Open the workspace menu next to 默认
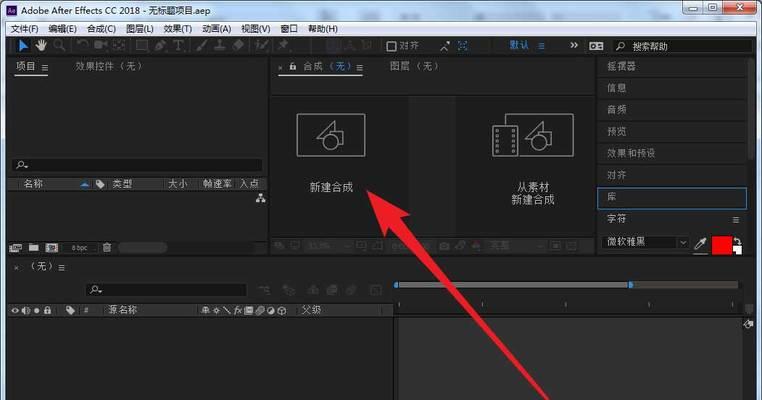Viewport: 762px width, 400px height. click(x=541, y=46)
